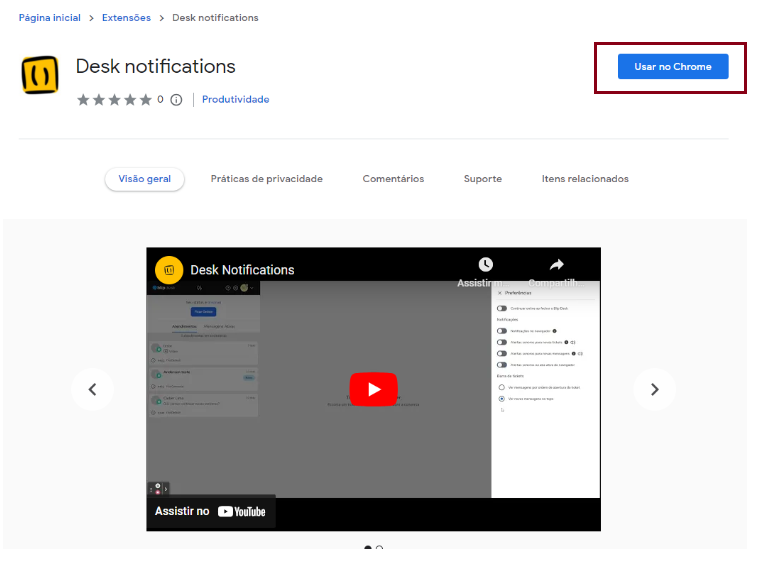Screen dimensions: 765x573
Task: Play the YouTube video with the red button
Action: coord(373,389)
